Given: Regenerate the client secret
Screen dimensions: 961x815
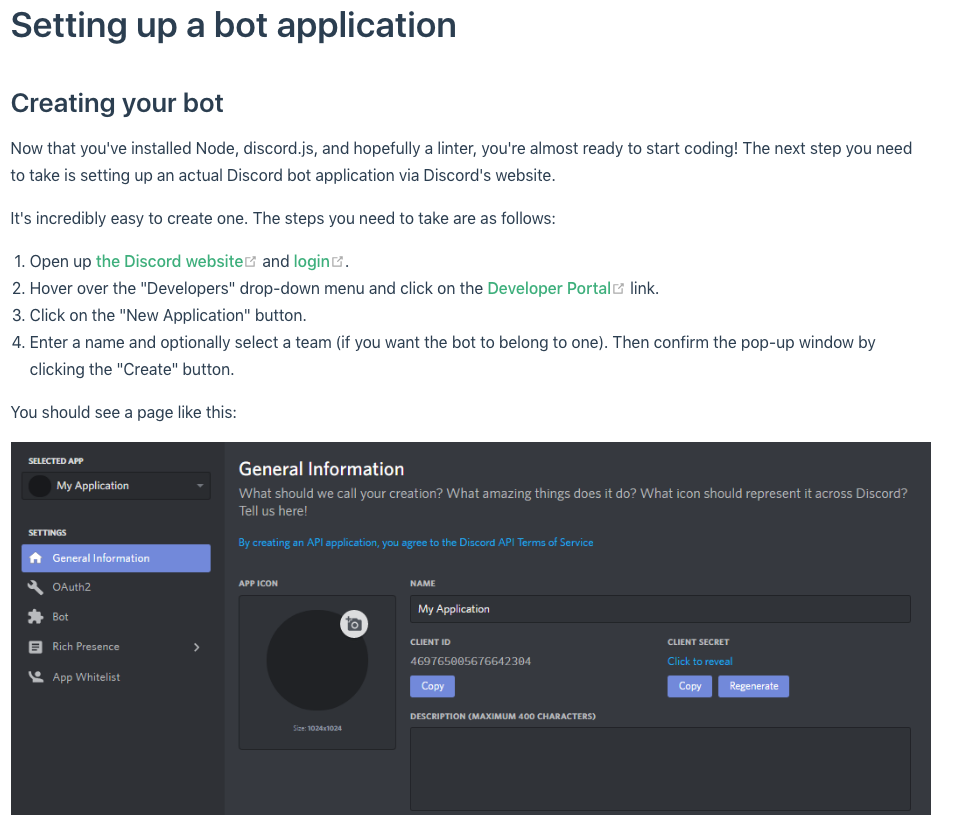Looking at the screenshot, I should point(753,686).
